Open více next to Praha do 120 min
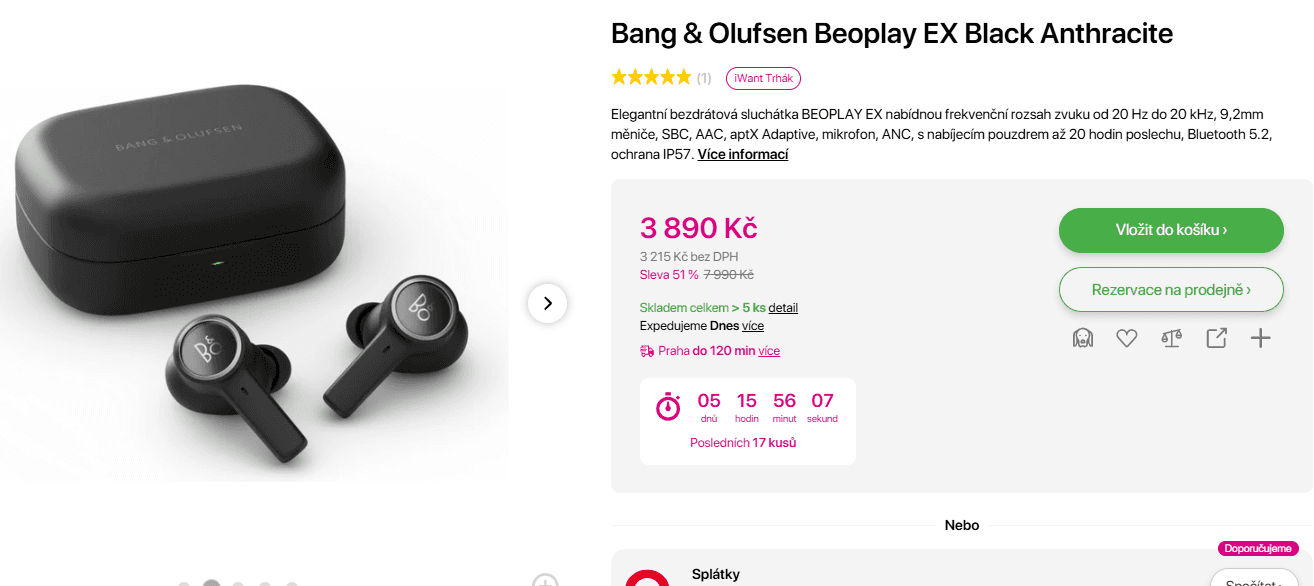This screenshot has width=1314, height=586. 767,350
